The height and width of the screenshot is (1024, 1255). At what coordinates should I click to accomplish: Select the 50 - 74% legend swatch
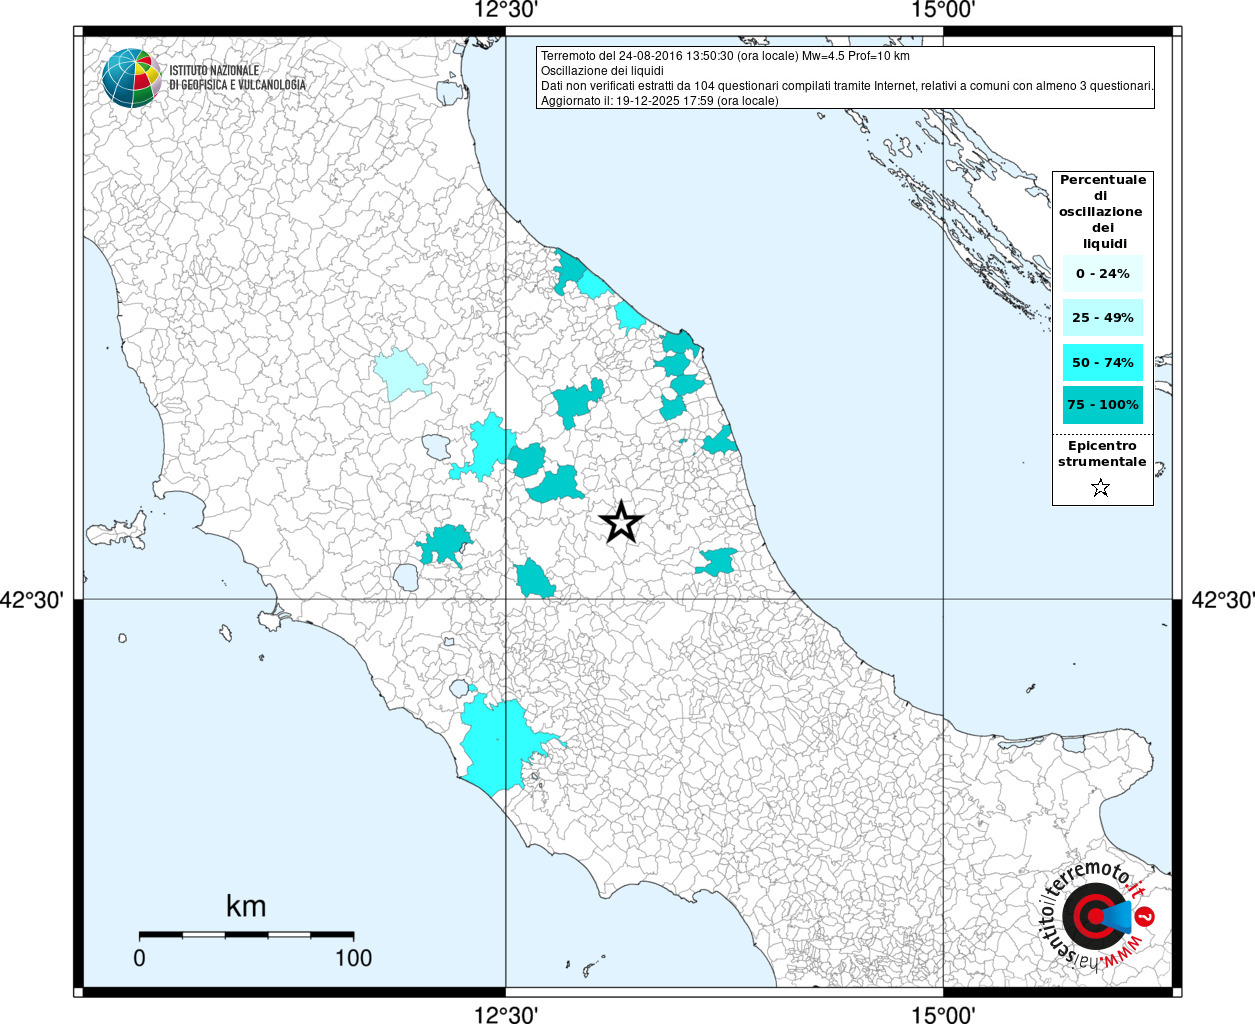coord(1102,362)
